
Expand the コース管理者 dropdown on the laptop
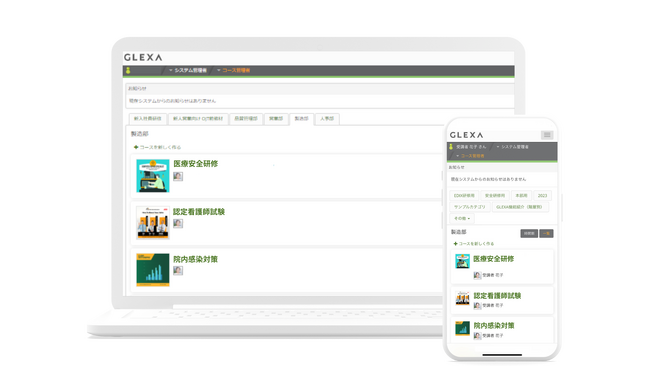(234, 70)
